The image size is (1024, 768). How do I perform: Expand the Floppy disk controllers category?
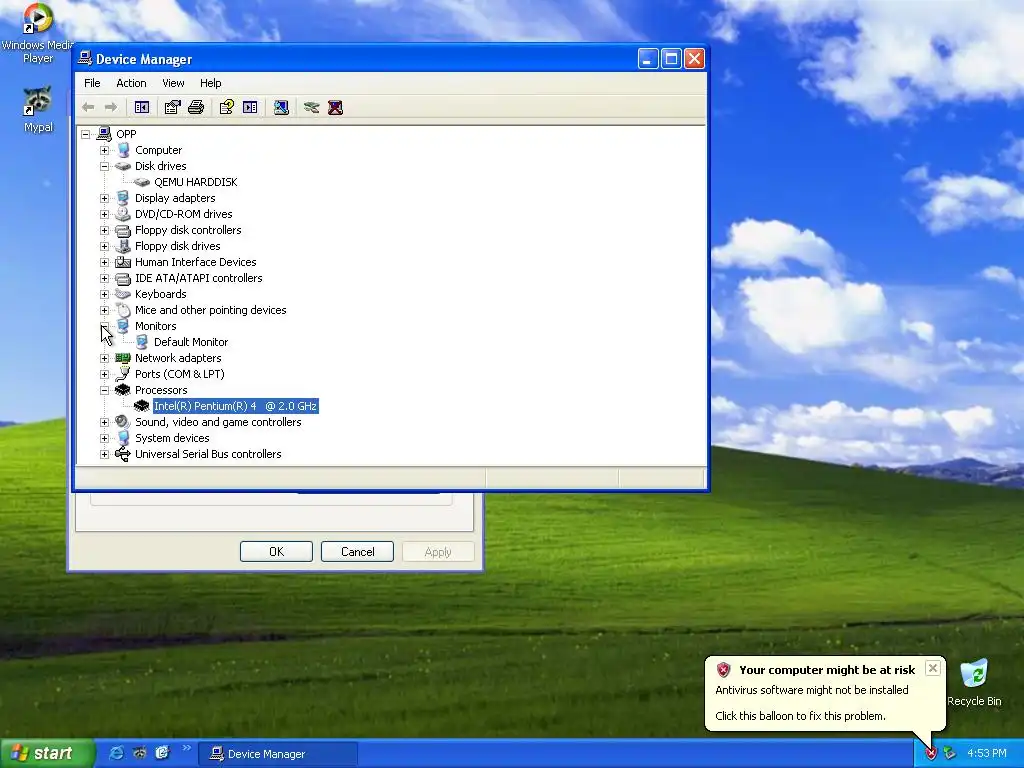click(x=104, y=230)
